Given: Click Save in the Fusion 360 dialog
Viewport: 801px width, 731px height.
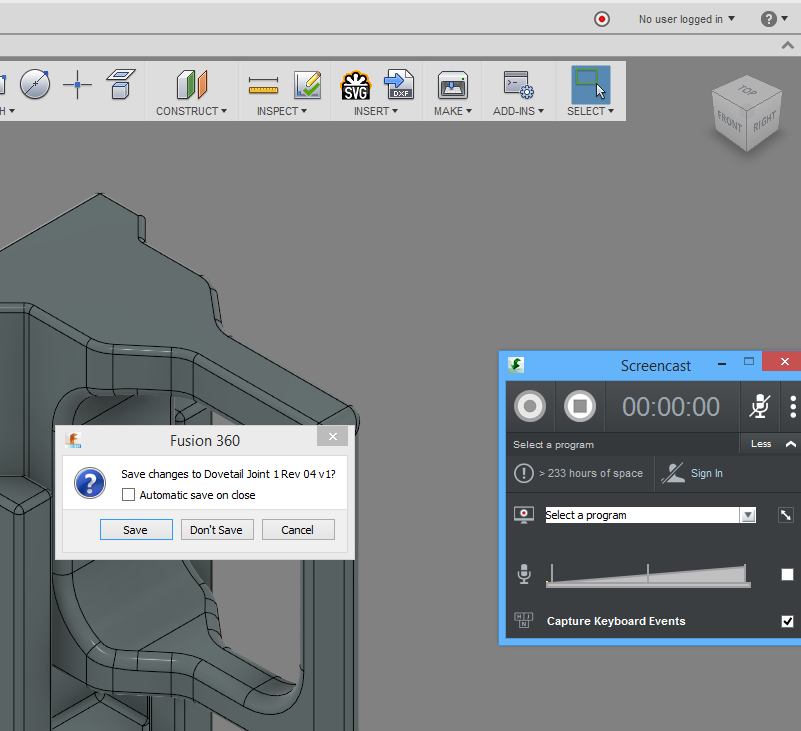Looking at the screenshot, I should [x=136, y=530].
